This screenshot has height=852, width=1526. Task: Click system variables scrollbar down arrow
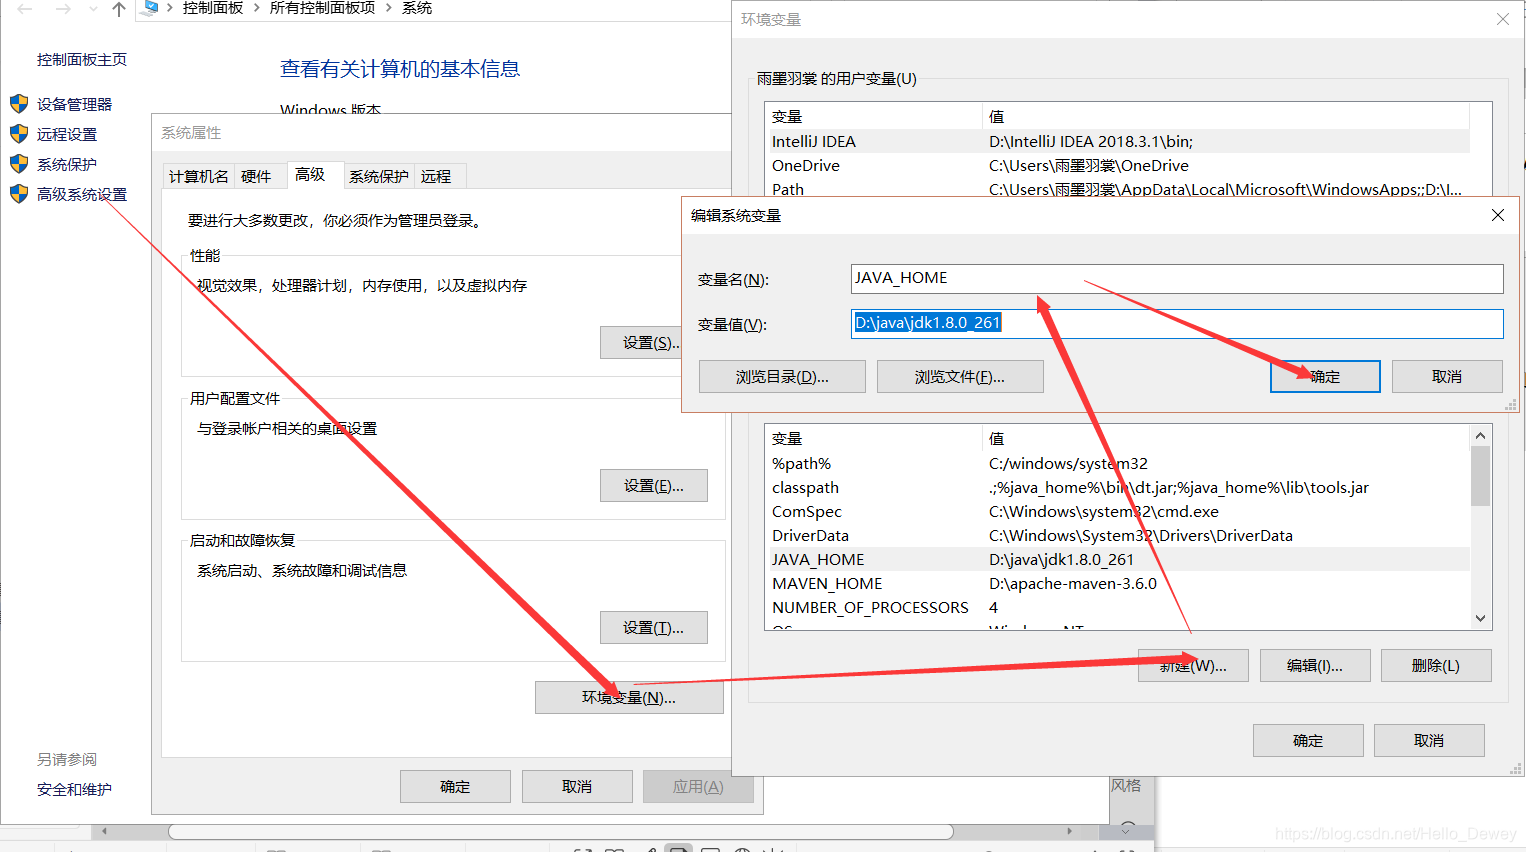tap(1481, 618)
